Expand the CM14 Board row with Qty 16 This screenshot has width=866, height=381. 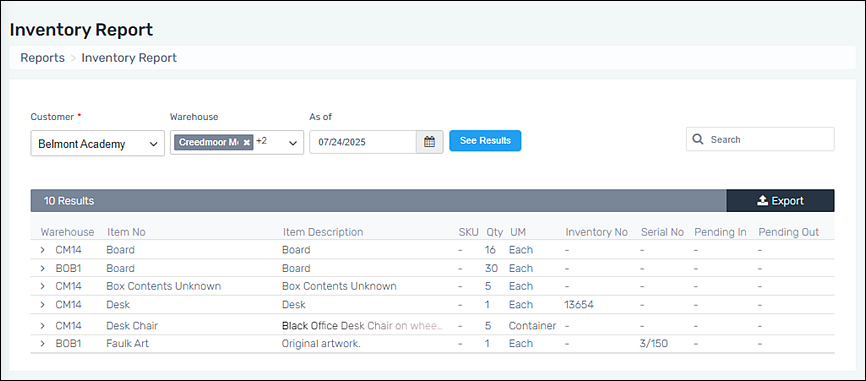click(43, 250)
